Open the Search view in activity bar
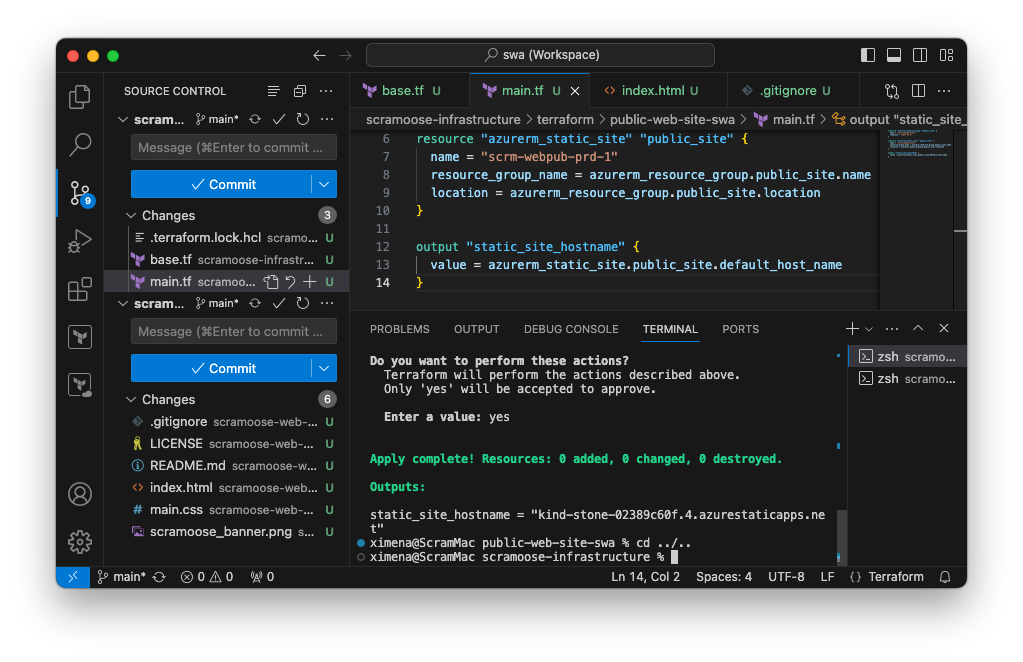 [80, 144]
